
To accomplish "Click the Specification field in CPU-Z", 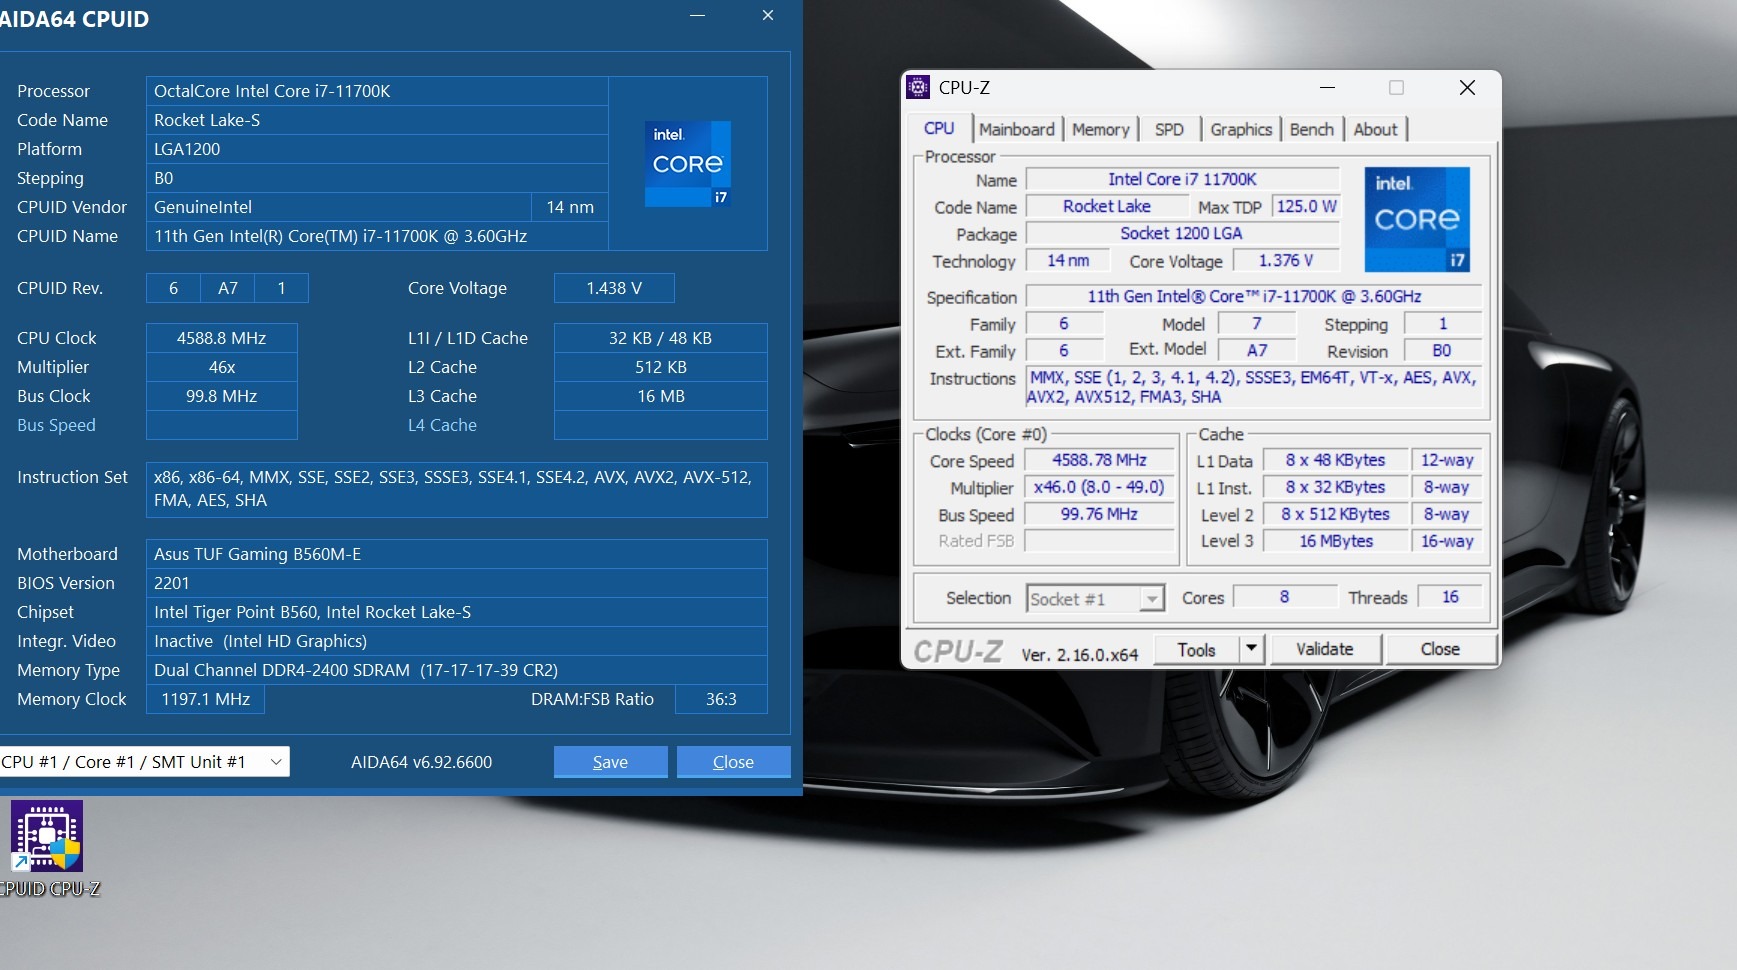I will (1254, 296).
